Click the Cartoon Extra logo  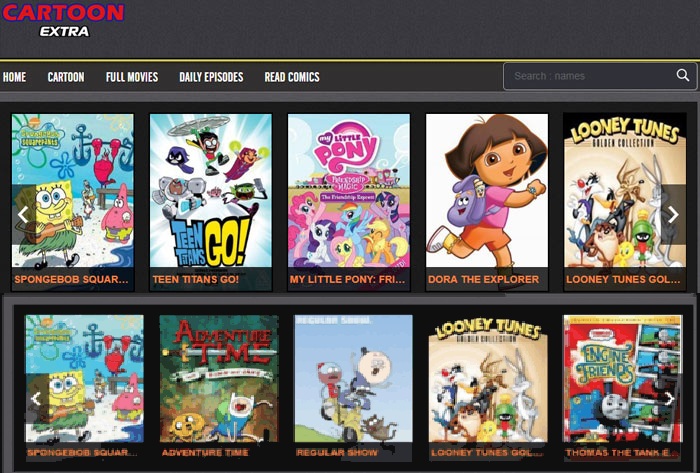(x=63, y=20)
